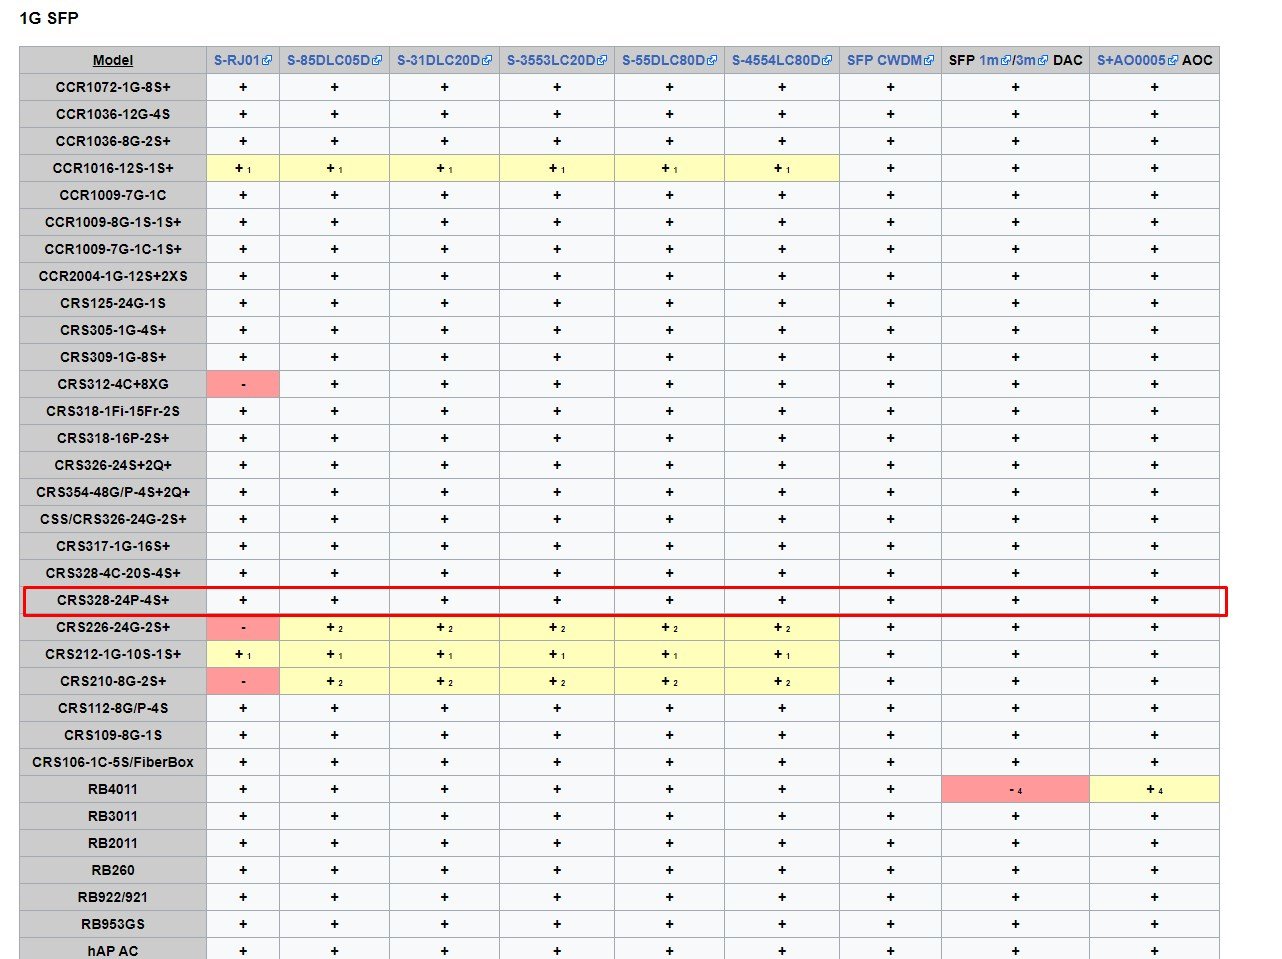Open the S+AO0005 AOC link
Screen dimensions: 1282x959
pos(1132,60)
